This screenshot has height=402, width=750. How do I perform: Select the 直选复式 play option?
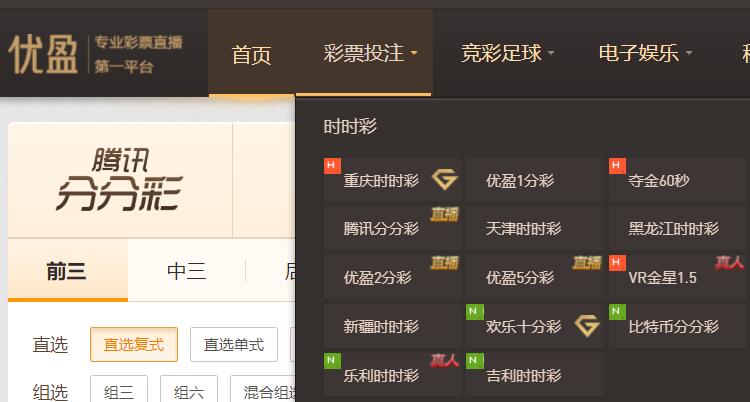tap(134, 345)
